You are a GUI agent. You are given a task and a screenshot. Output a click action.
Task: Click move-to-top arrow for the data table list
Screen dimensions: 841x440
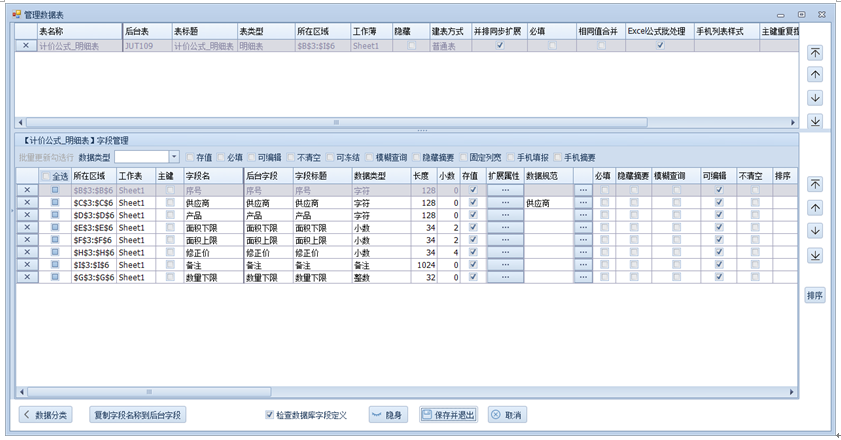tap(815, 53)
